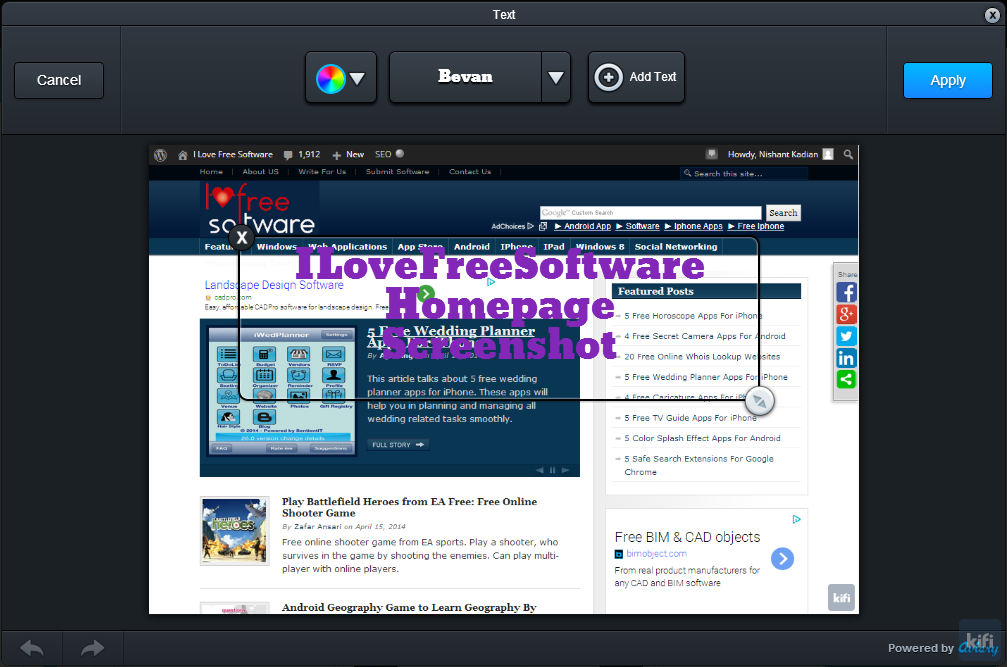
Task: Click the slider next arrow
Action: tap(565, 471)
